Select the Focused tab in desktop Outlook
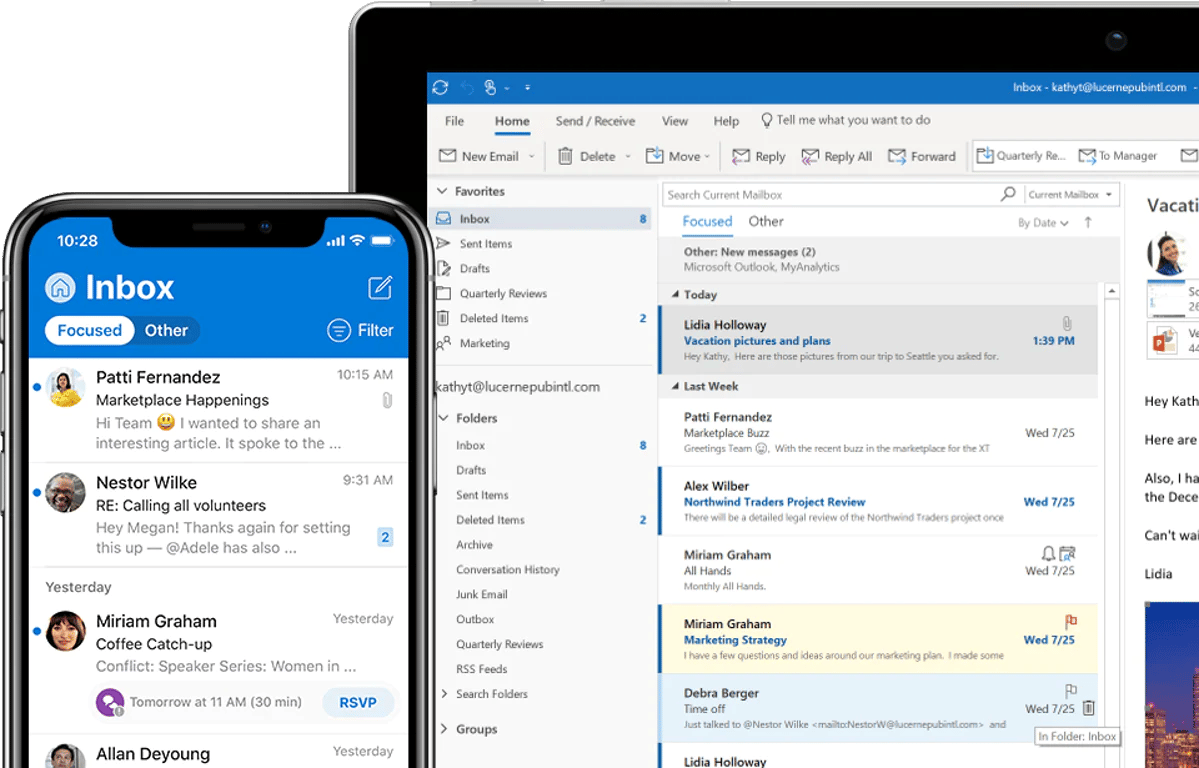Image resolution: width=1199 pixels, height=768 pixels. tap(707, 222)
